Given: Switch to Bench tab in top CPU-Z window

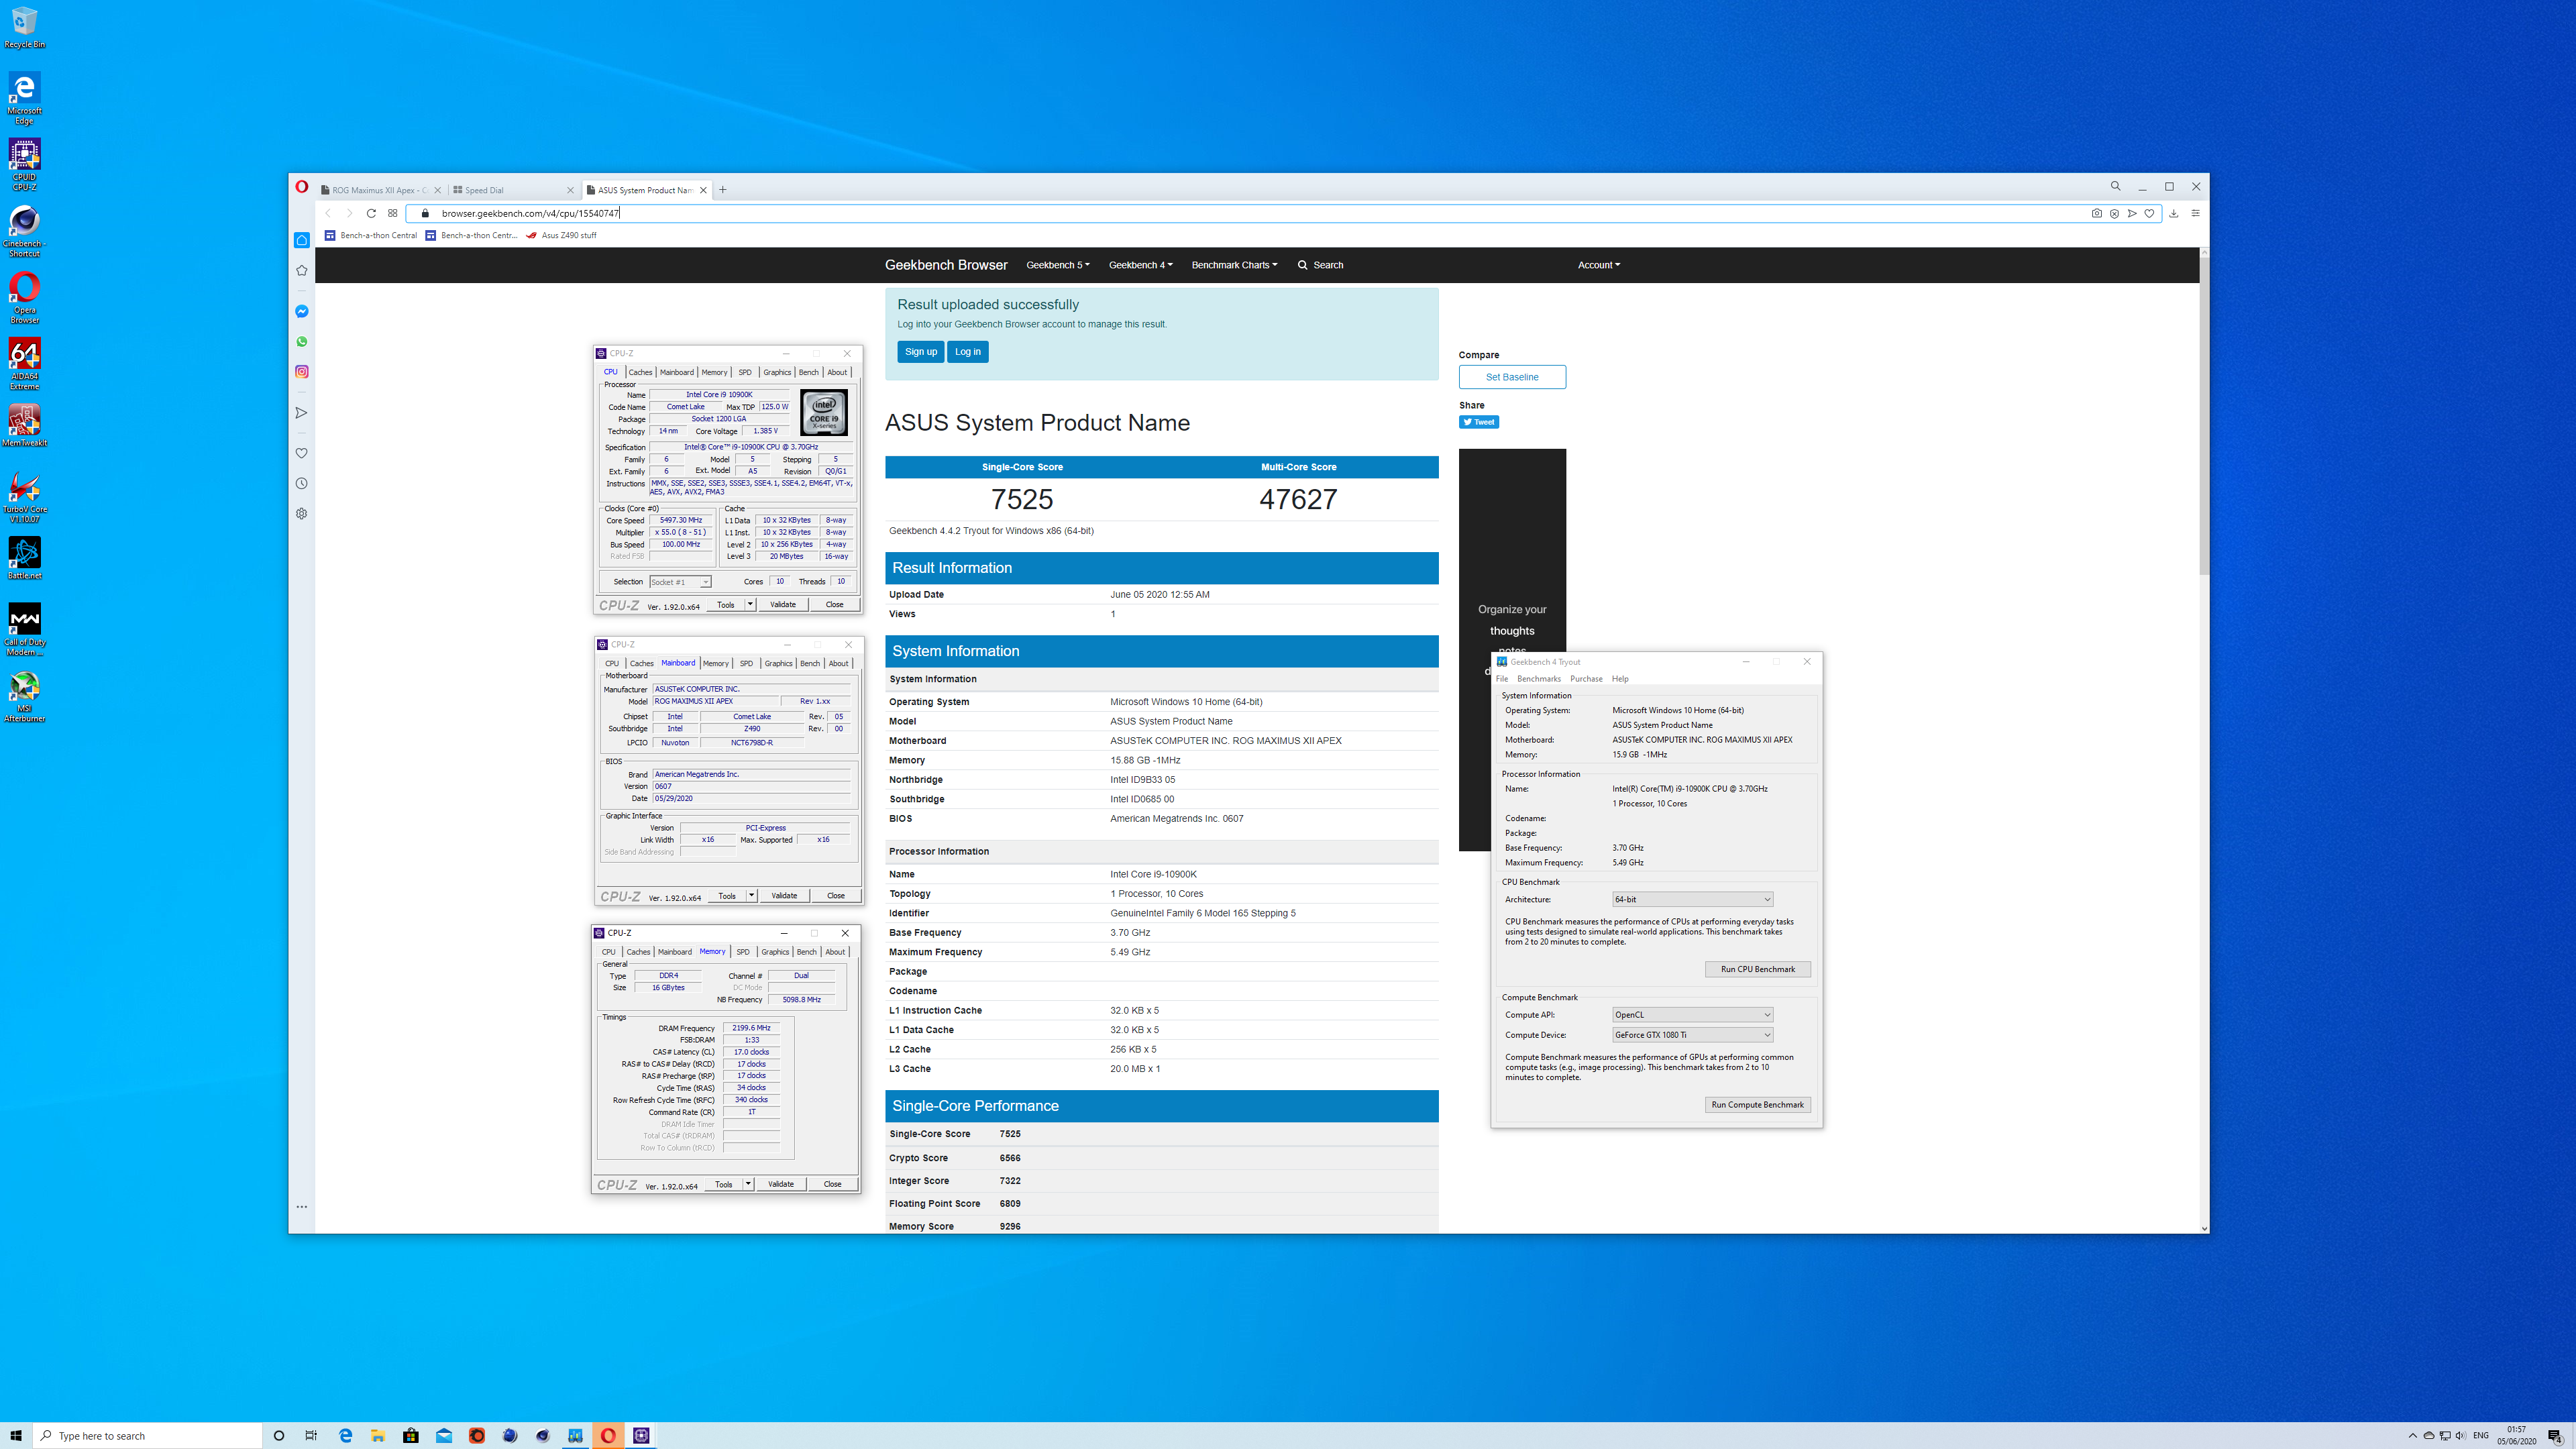Looking at the screenshot, I should click(x=808, y=372).
